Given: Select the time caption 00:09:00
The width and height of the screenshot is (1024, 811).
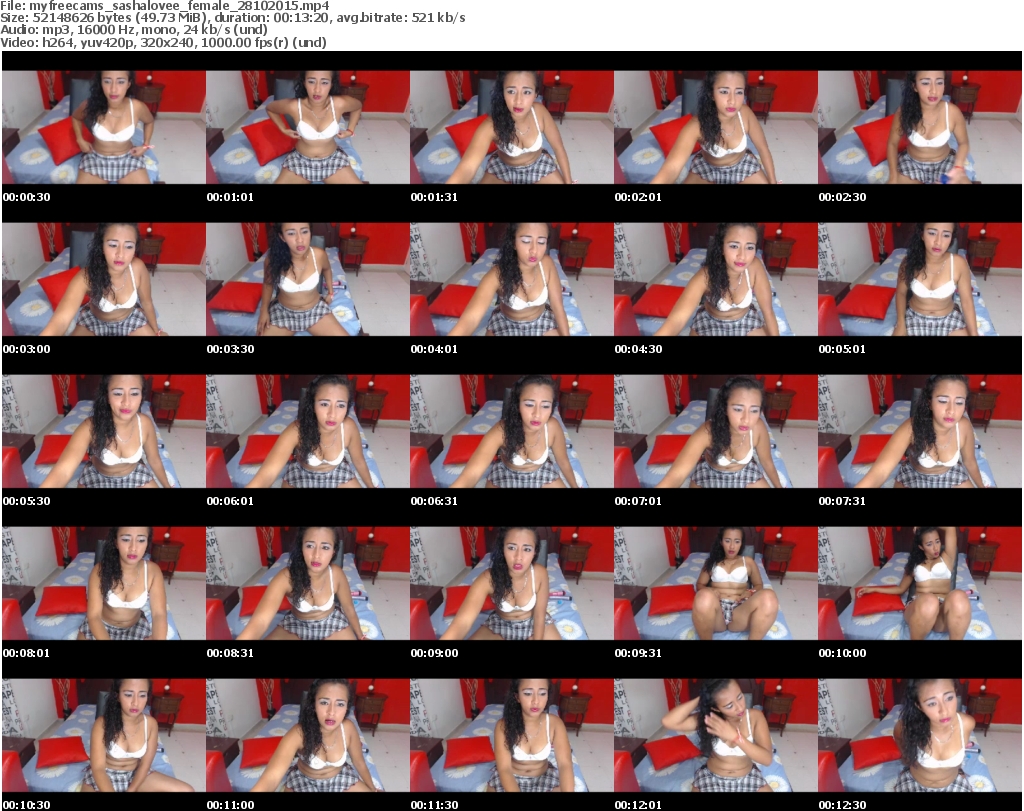Looking at the screenshot, I should (x=434, y=653).
